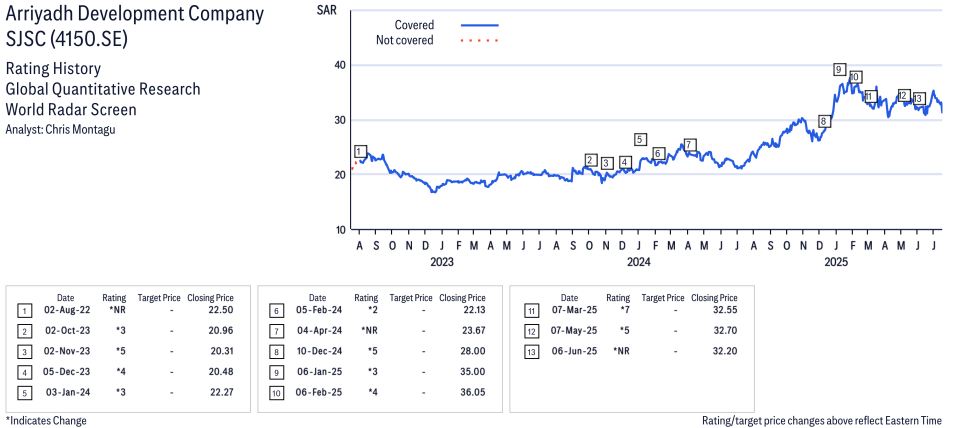953x428 pixels.
Task: Select chart marker 2 on the price line
Action: [x=590, y=160]
